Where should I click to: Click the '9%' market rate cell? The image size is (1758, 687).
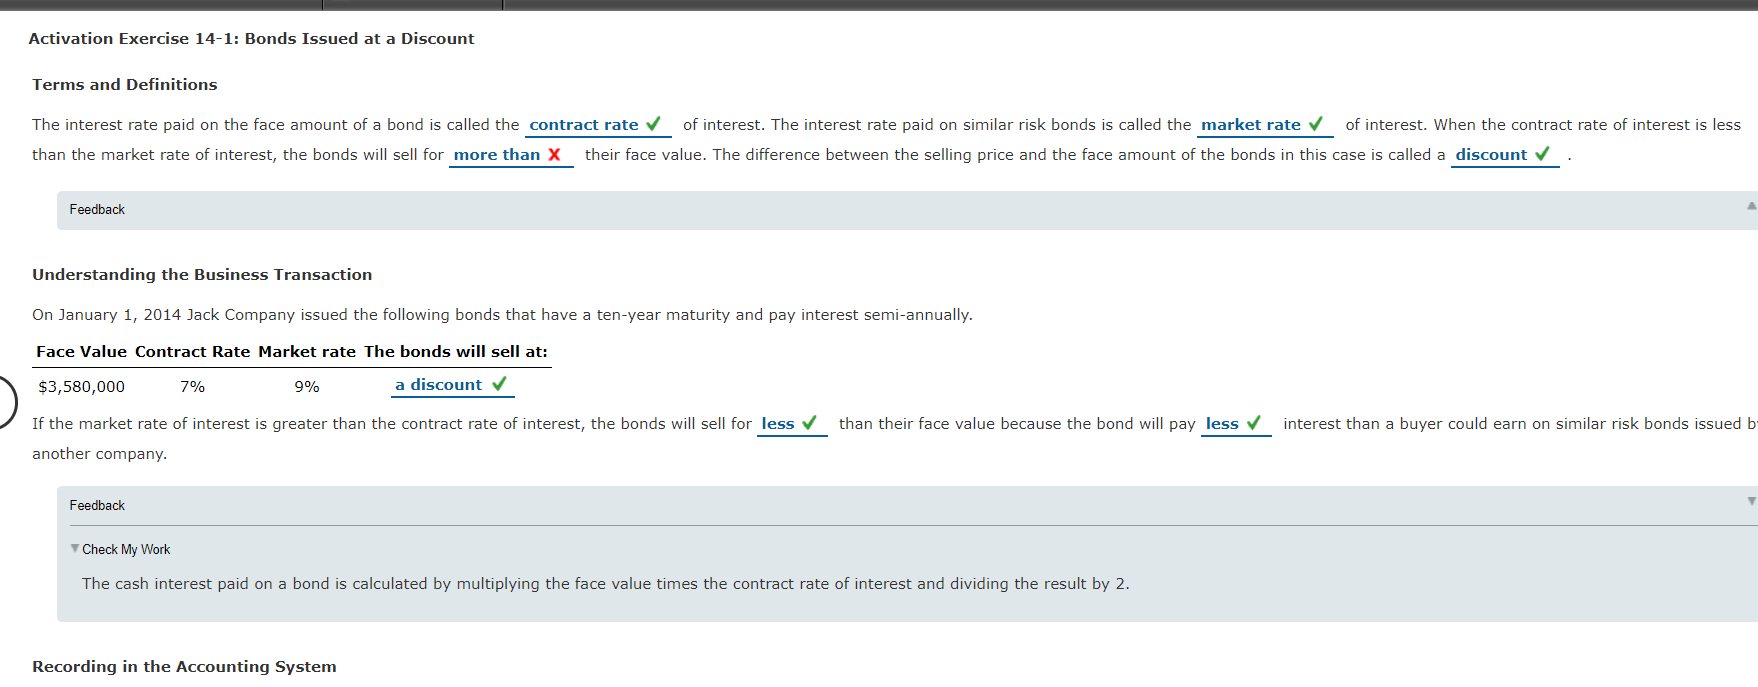click(307, 387)
